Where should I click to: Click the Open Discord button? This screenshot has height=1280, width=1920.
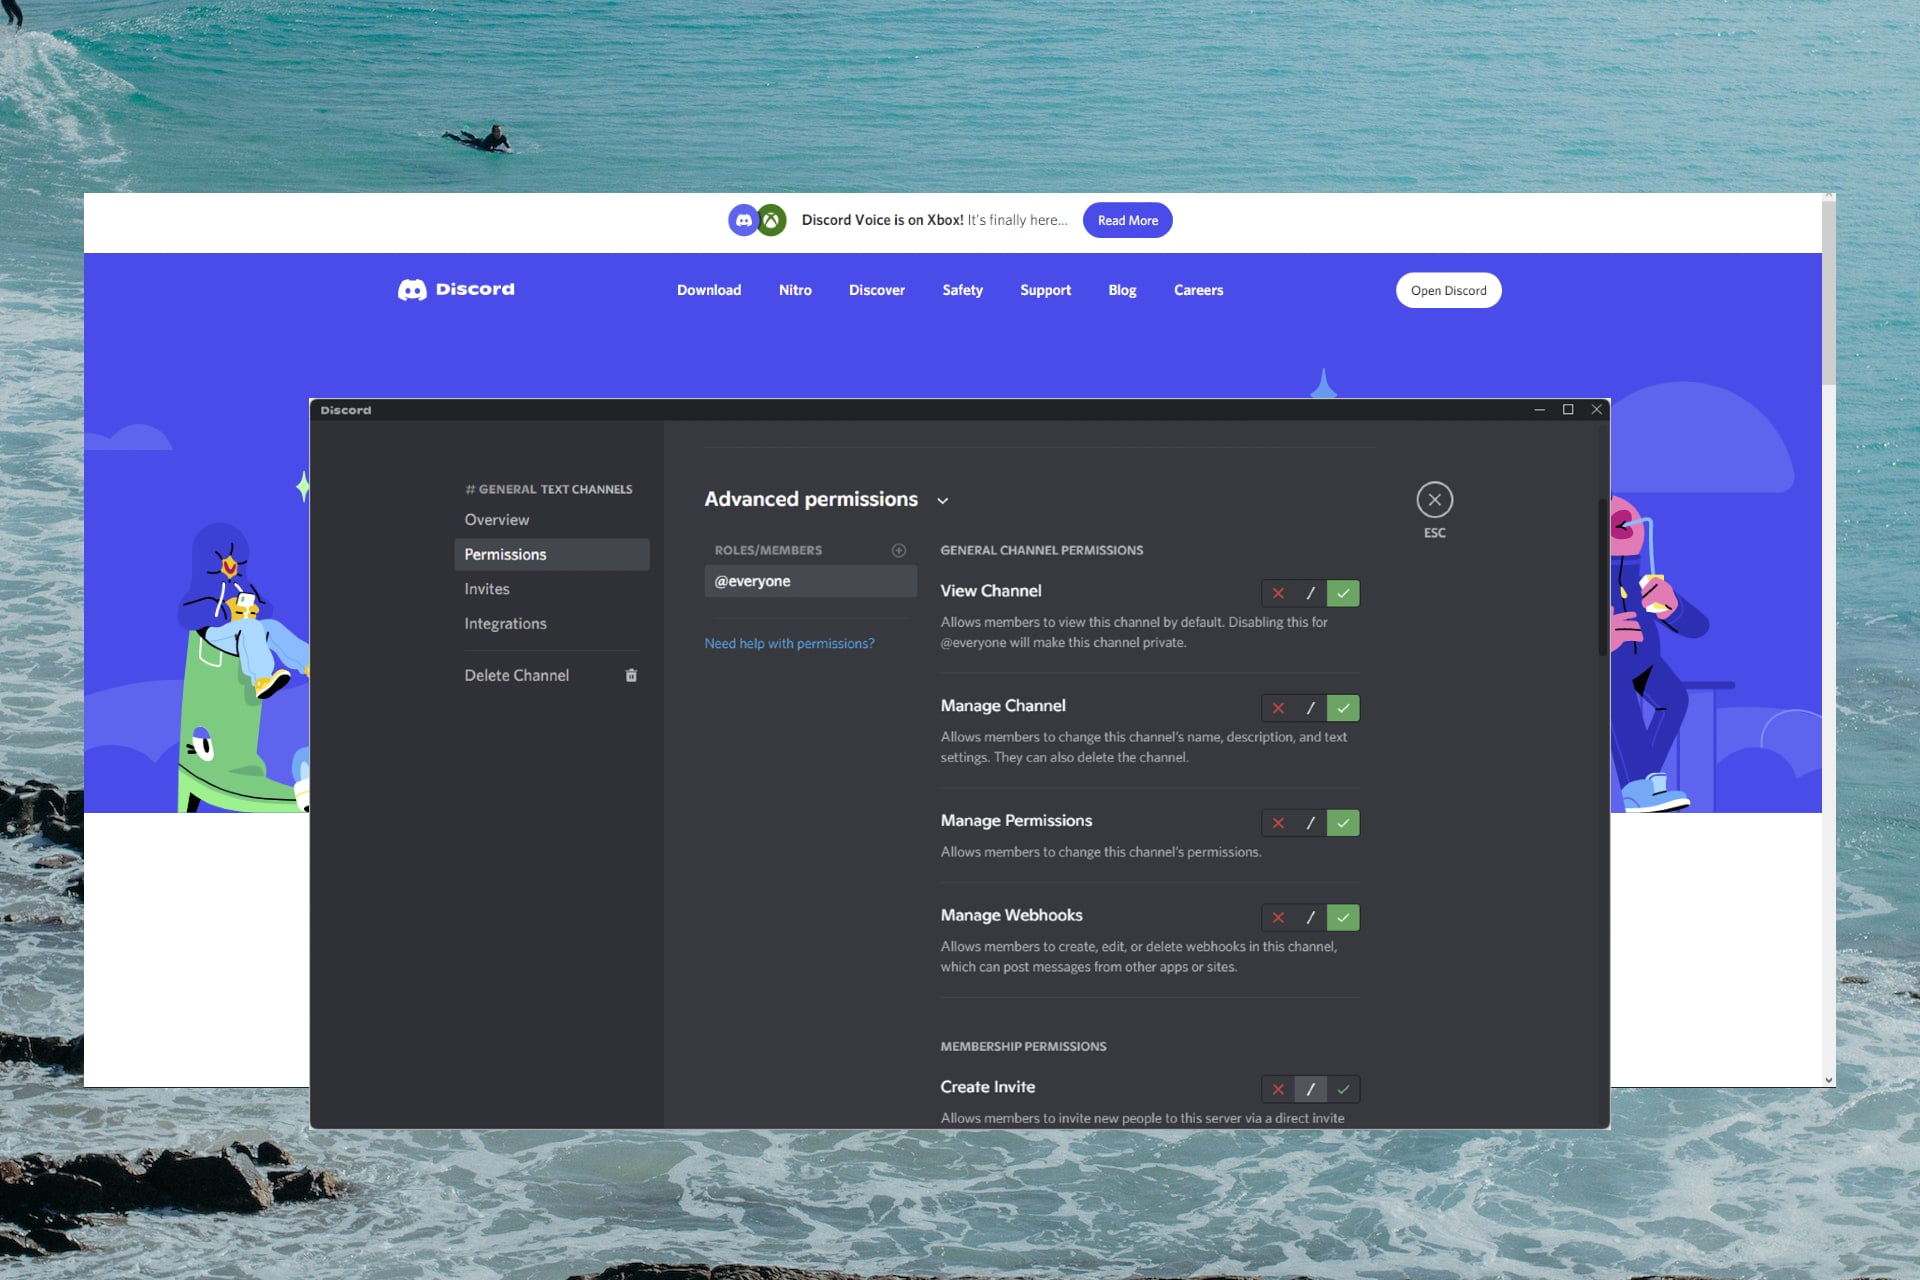click(1448, 290)
